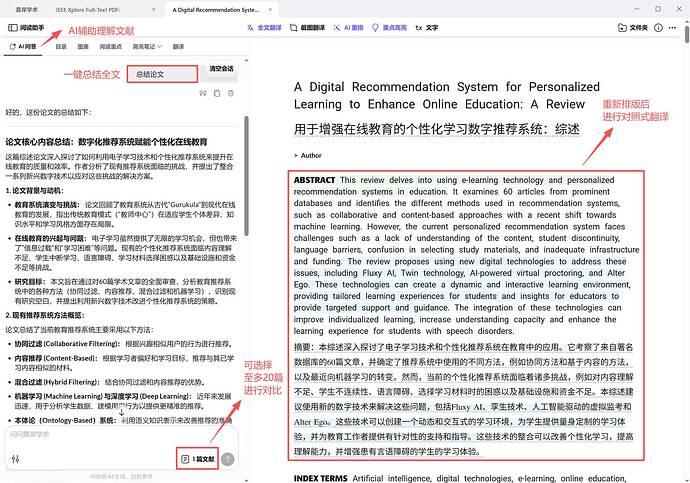The height and width of the screenshot is (483, 690).
Task: Click the heading 2. 现有推荐系统方法概览
Action: (x=45, y=315)
